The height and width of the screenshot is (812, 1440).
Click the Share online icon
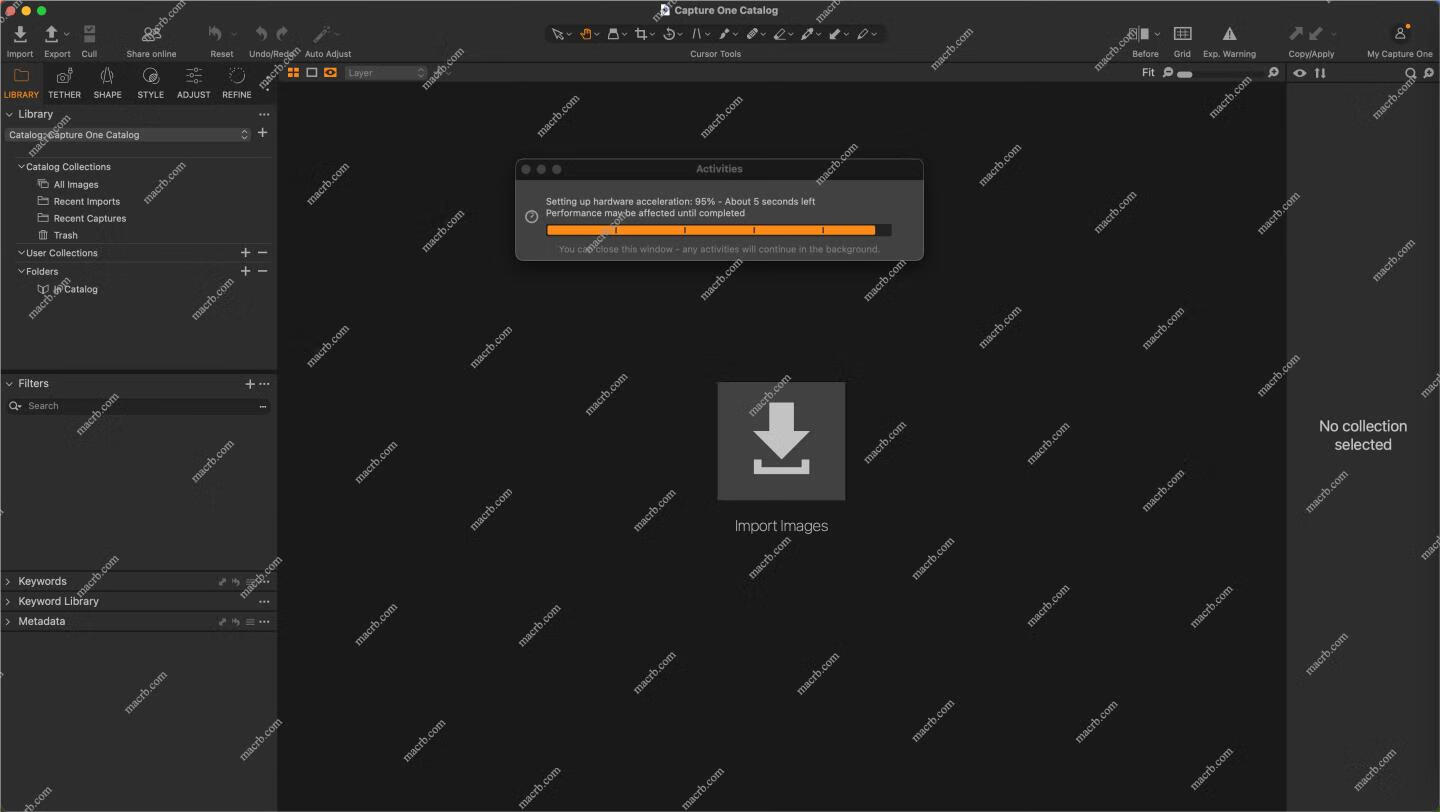152,35
